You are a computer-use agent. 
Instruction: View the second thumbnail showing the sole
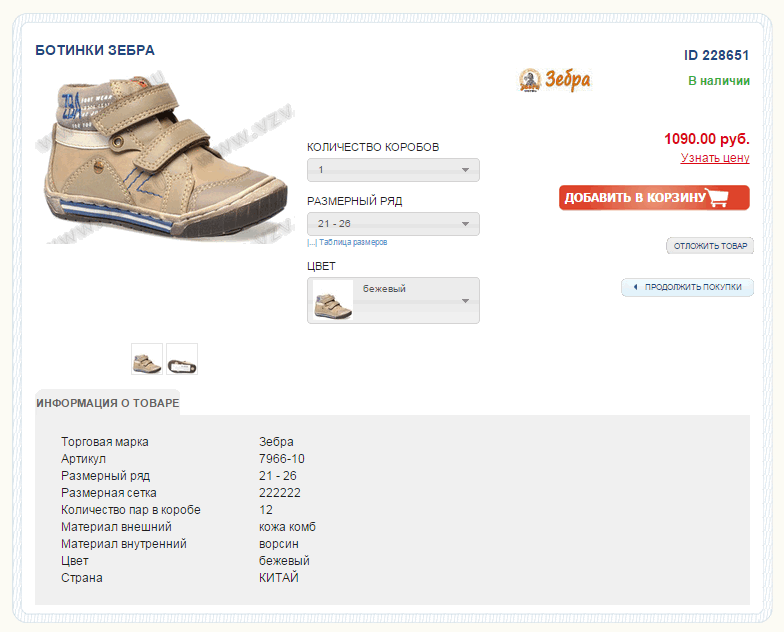[182, 359]
